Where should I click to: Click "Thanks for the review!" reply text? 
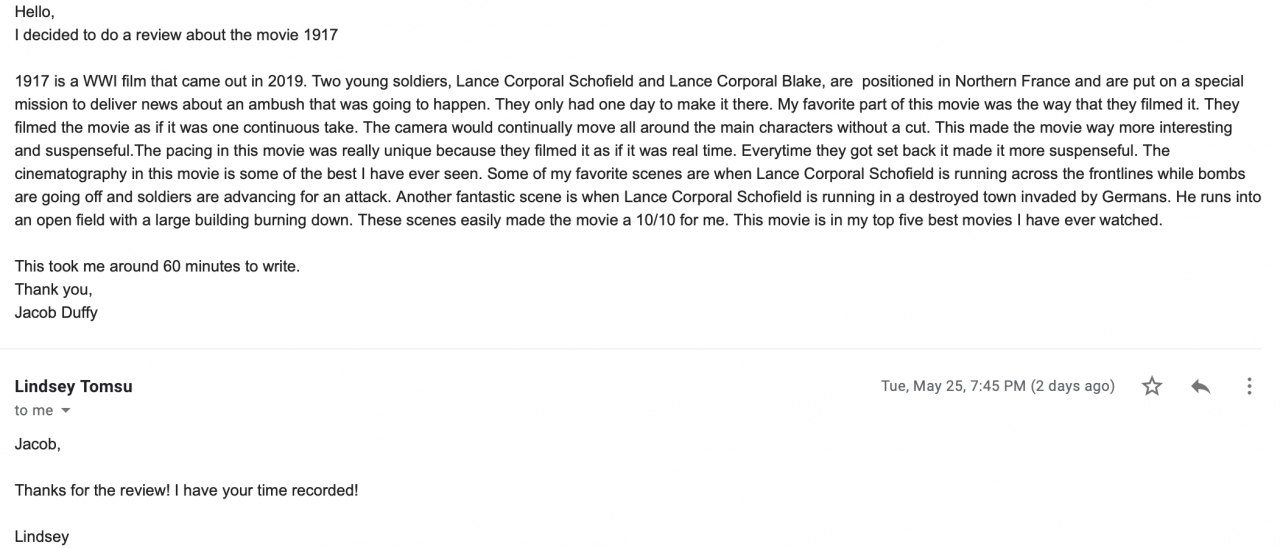pyautogui.click(x=93, y=490)
